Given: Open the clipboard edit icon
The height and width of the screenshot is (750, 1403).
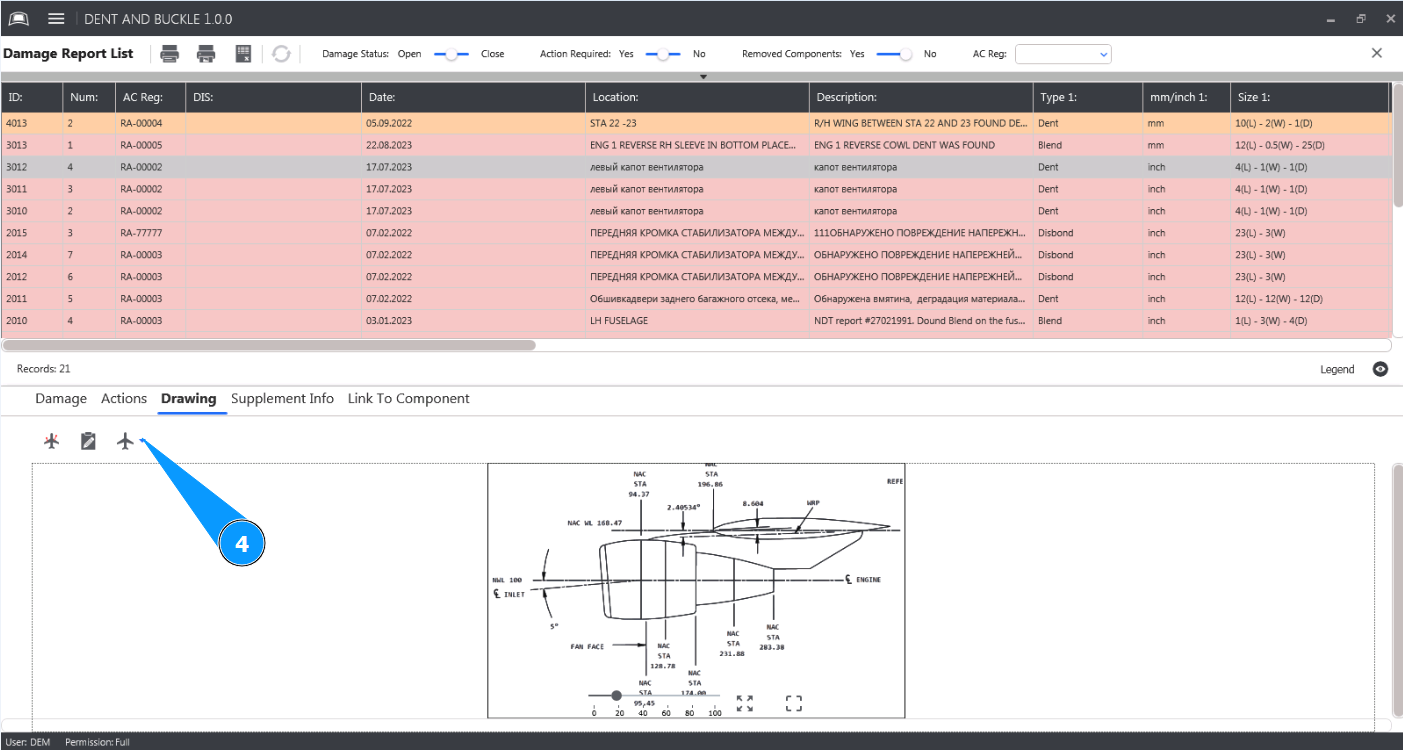Looking at the screenshot, I should pyautogui.click(x=88, y=441).
